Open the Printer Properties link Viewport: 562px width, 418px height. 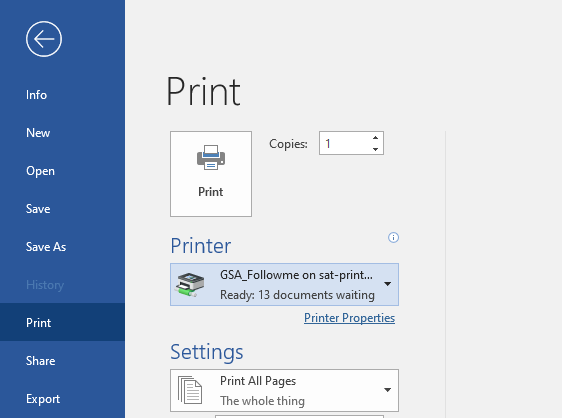pyautogui.click(x=349, y=318)
